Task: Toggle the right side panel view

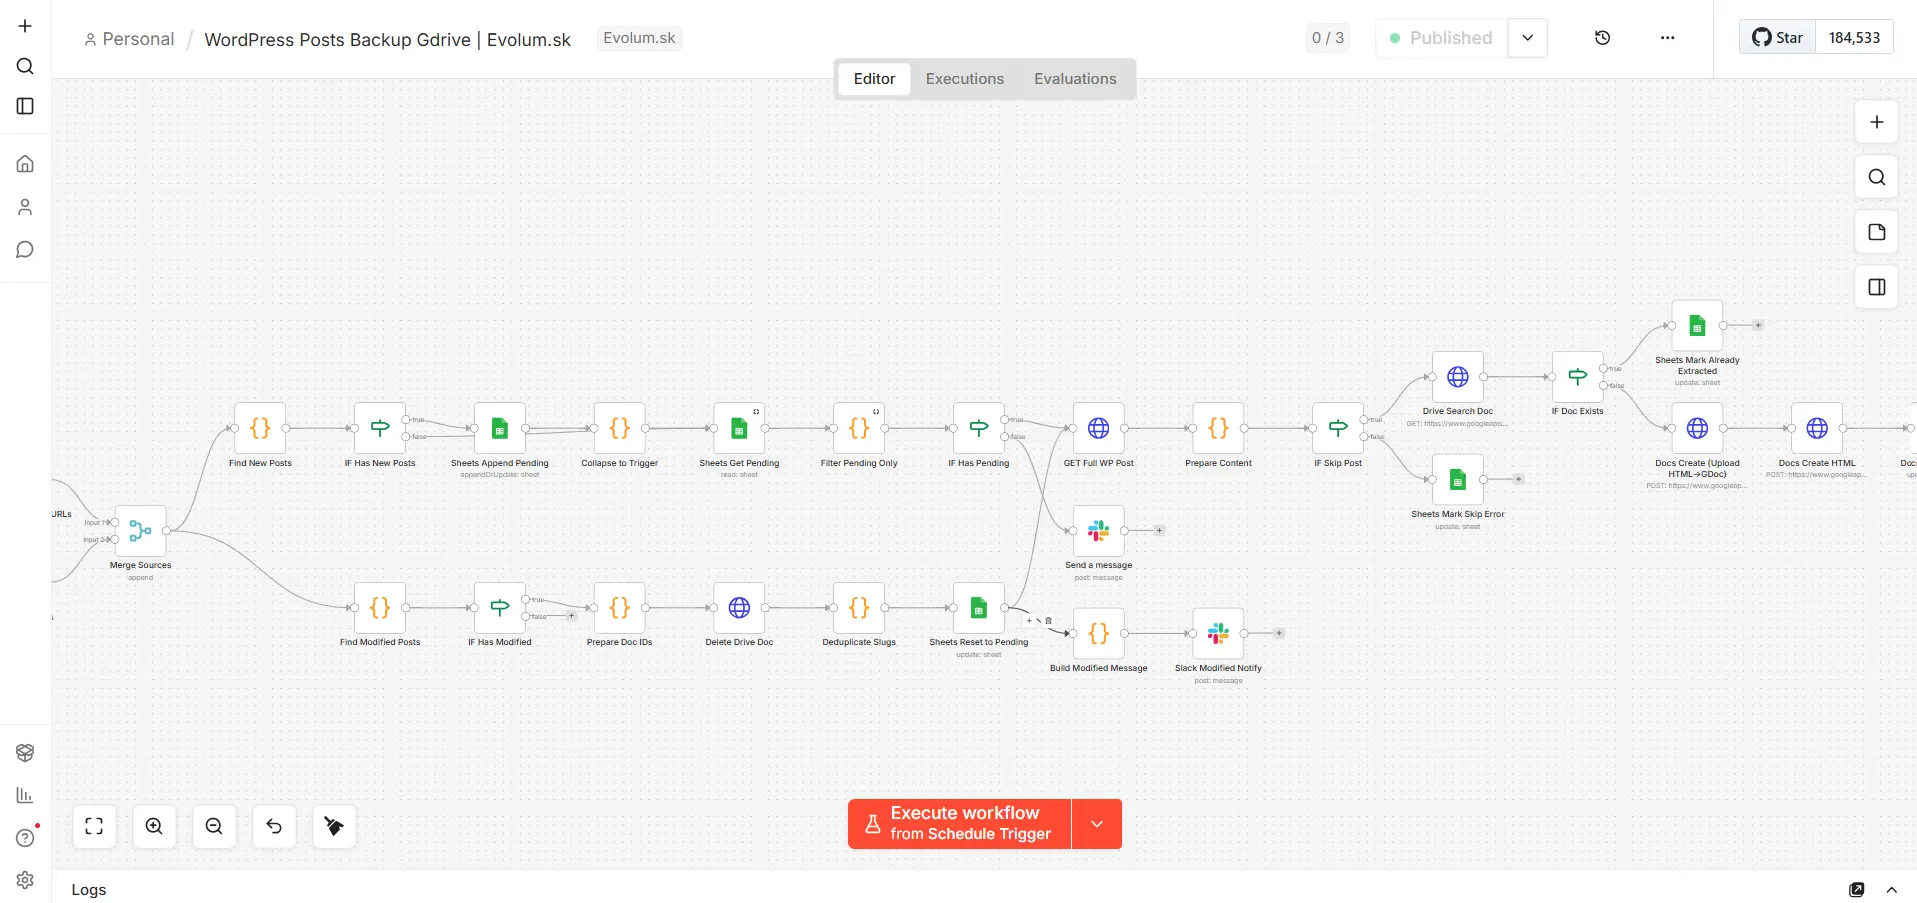Action: 1876,287
